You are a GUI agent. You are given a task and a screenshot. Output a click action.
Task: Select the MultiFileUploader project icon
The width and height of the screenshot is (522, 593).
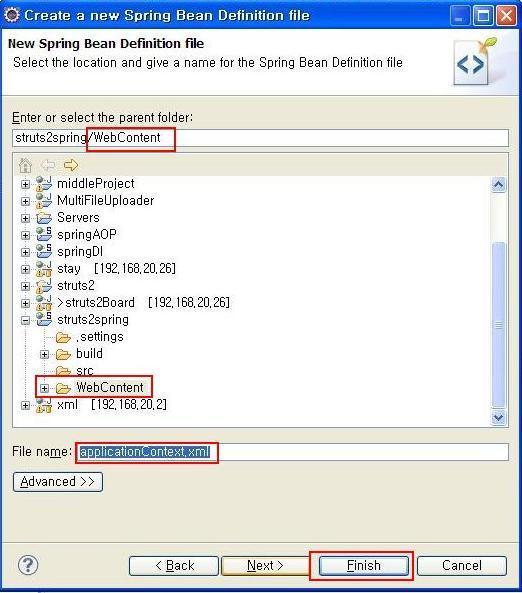[44, 201]
